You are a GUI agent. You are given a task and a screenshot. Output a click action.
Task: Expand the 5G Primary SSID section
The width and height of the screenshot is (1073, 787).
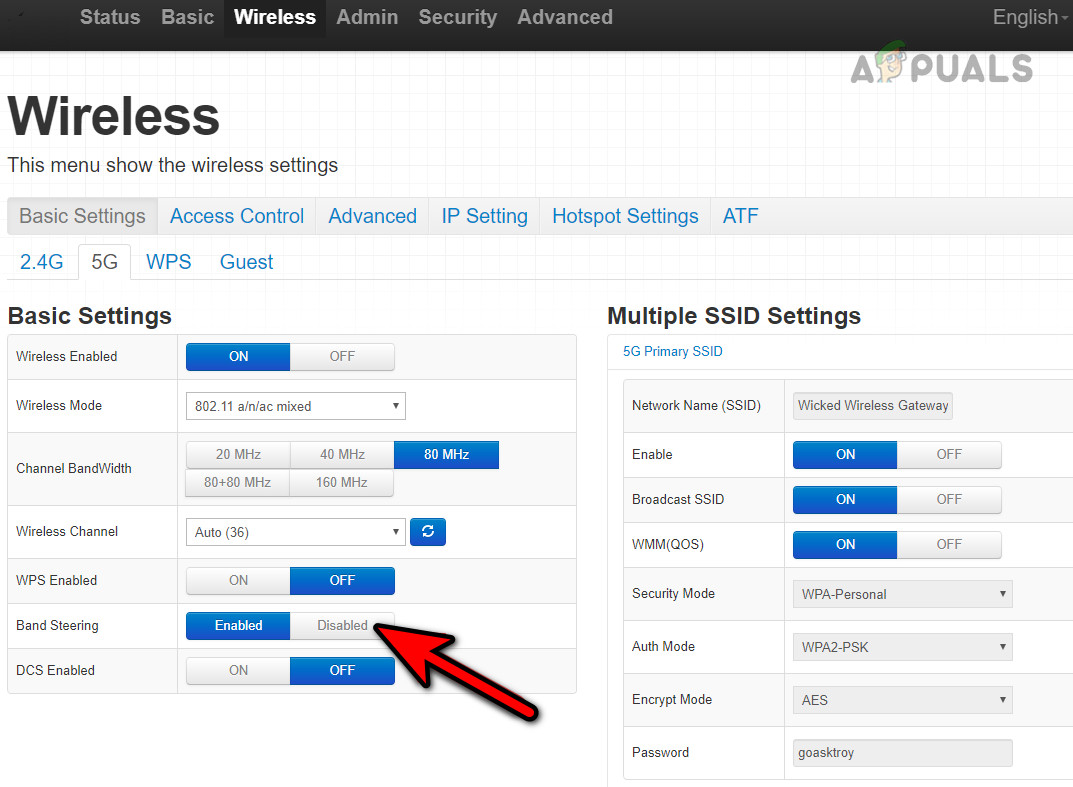672,351
